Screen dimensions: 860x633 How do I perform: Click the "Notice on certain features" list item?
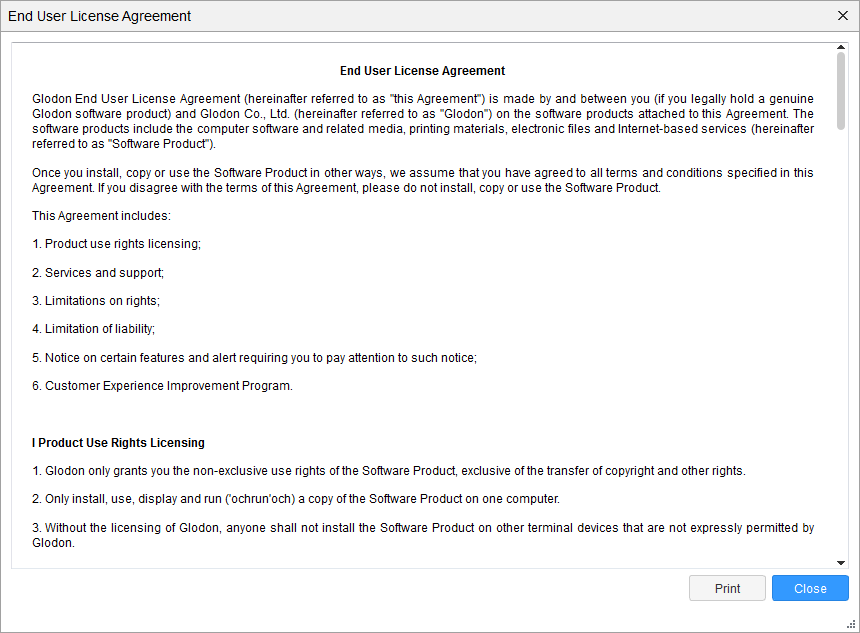pos(254,357)
